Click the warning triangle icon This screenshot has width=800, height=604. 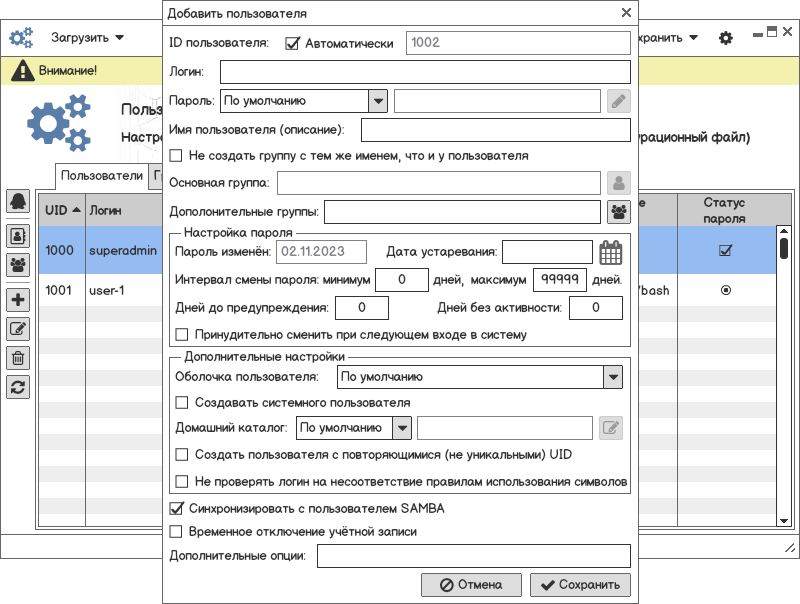22,70
